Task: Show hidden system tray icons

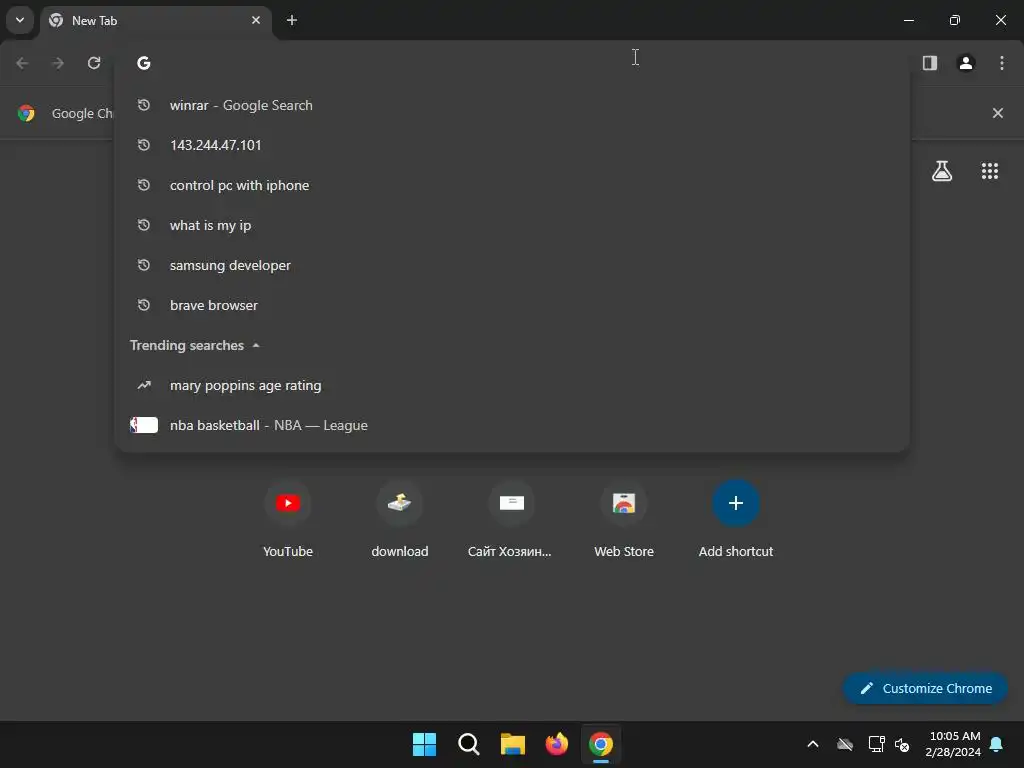Action: (812, 744)
